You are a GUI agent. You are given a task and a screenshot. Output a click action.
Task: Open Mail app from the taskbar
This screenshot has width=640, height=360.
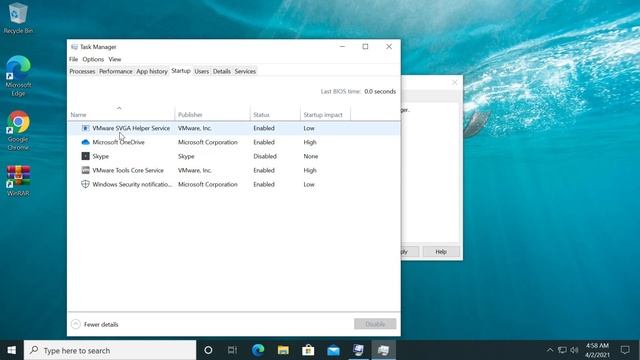[x=333, y=350]
